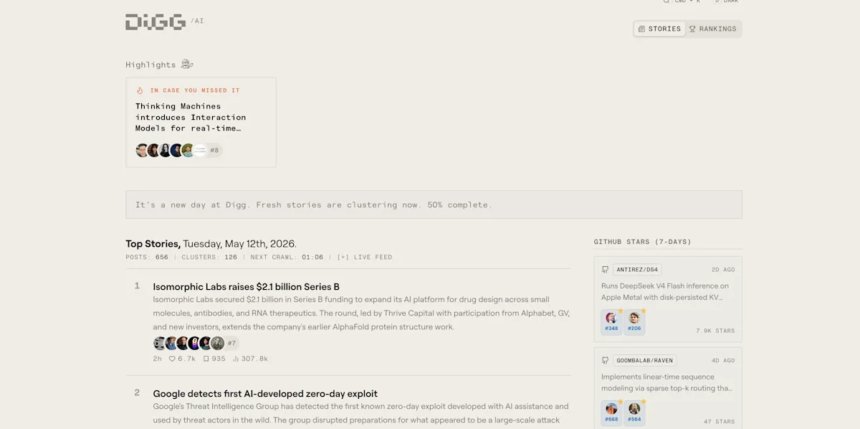Open the ANTIREZ/DS4 repository tag
This screenshot has height=429, width=860.
point(637,270)
